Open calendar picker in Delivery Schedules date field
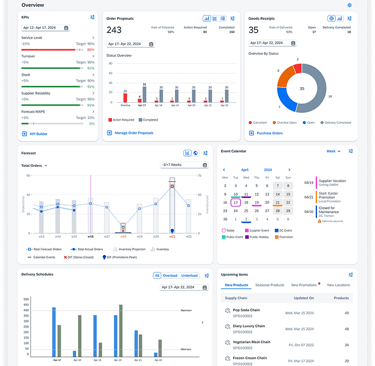Viewport: 375px width, 366px height. tap(205, 287)
